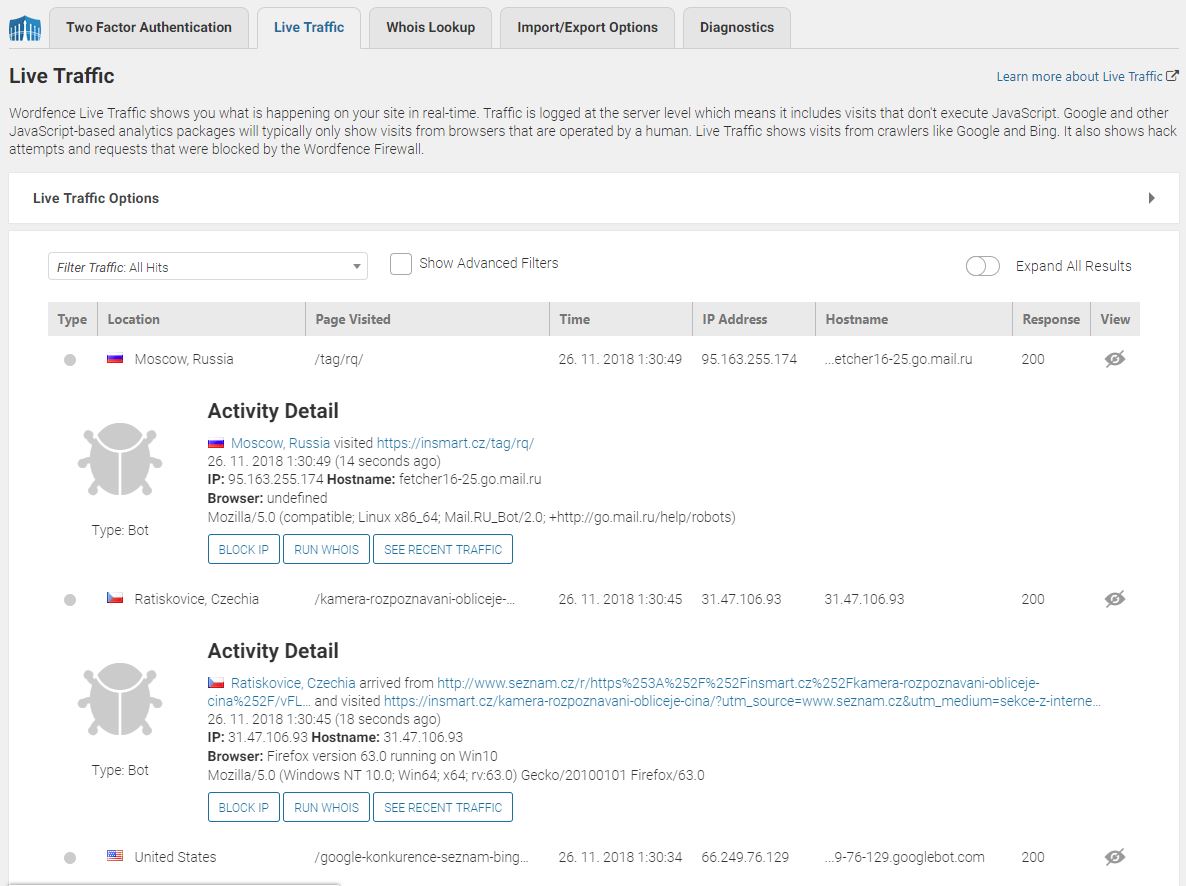Image resolution: width=1186 pixels, height=886 pixels.
Task: Click the IP Address column header
Action: click(x=753, y=319)
